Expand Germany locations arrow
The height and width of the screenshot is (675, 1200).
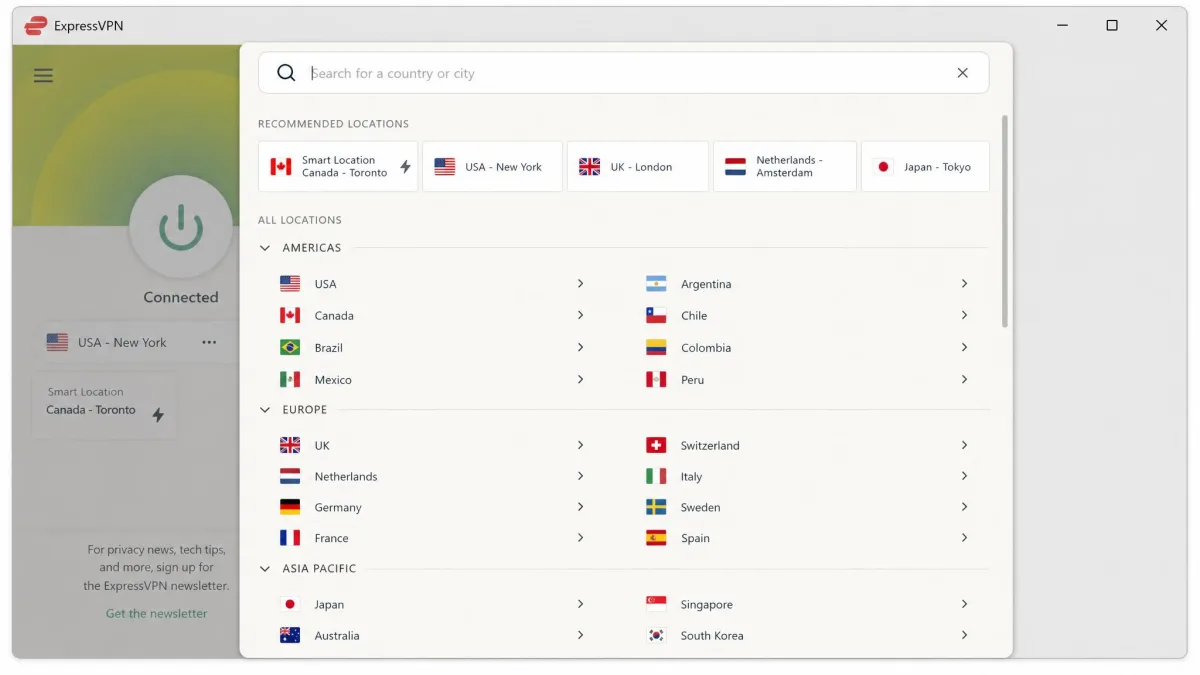point(580,507)
